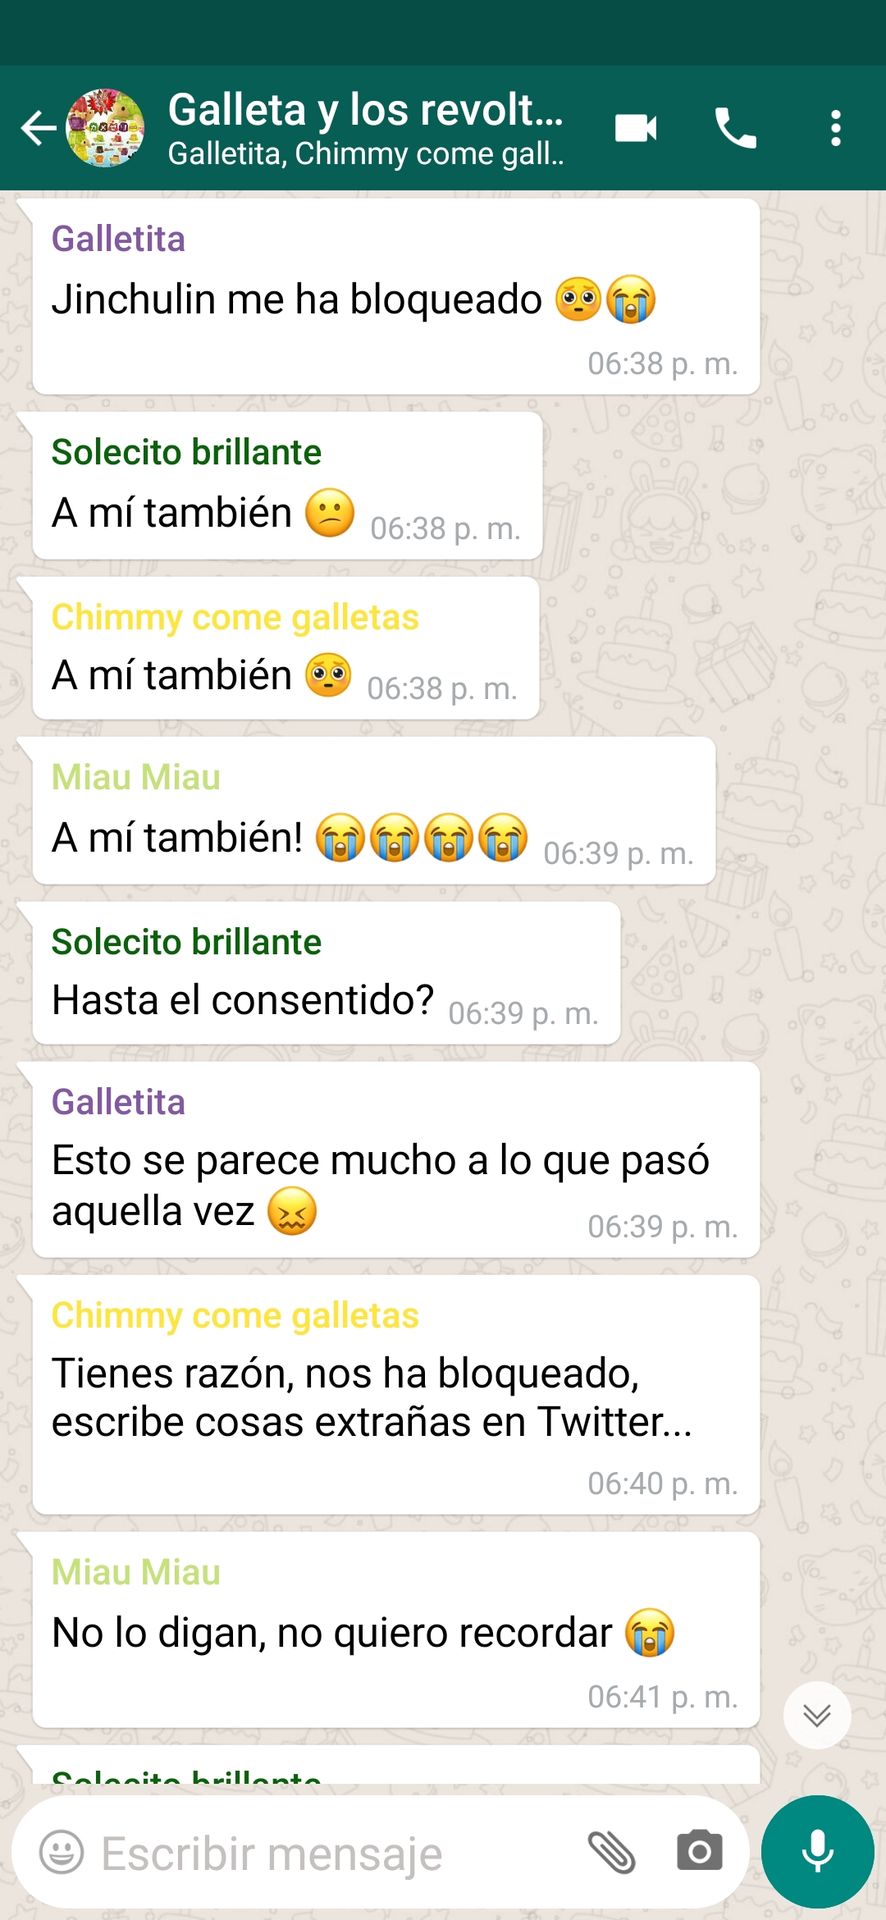Open the three-dot options menu
Screen dimensions: 886x1920
pos(836,128)
